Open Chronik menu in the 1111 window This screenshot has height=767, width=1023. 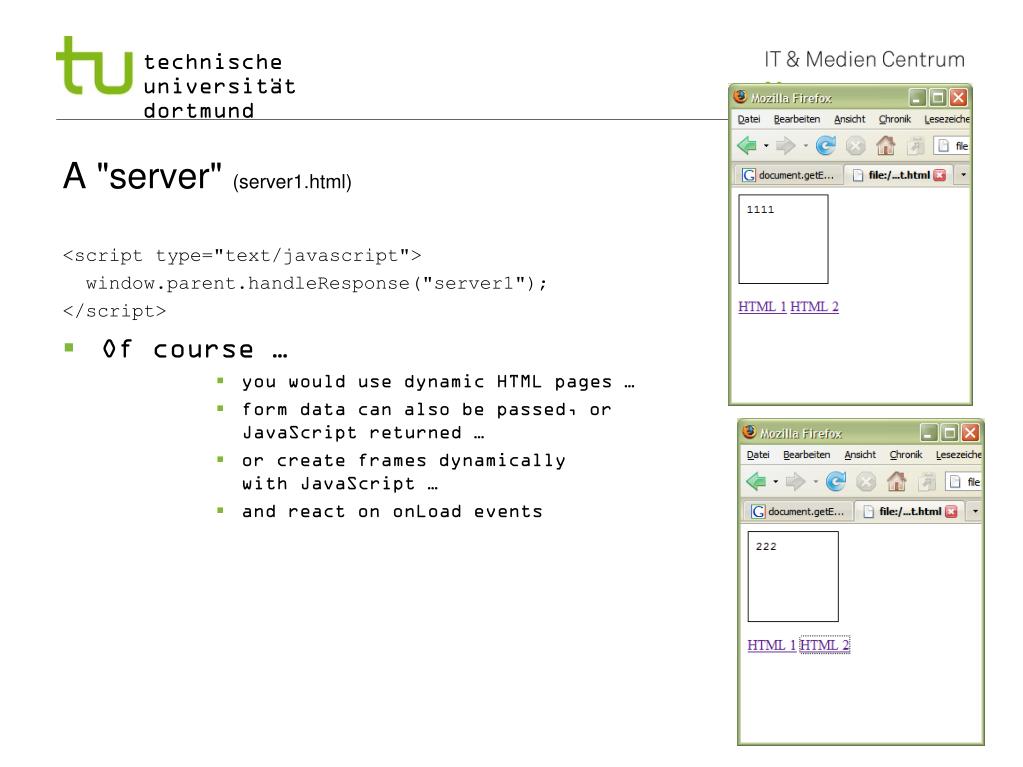pyautogui.click(x=894, y=119)
